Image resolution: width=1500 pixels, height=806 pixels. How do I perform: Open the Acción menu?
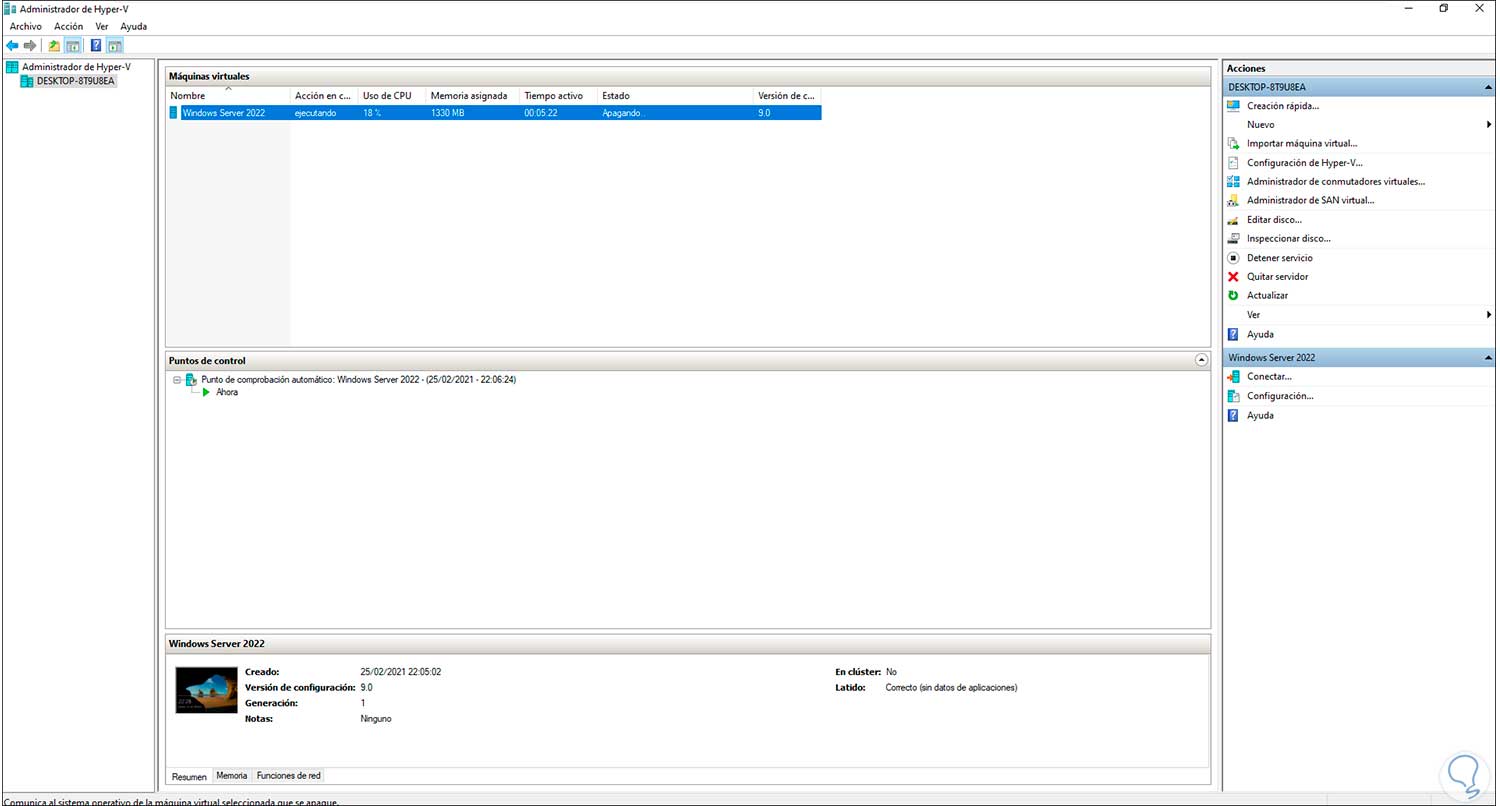pos(69,26)
